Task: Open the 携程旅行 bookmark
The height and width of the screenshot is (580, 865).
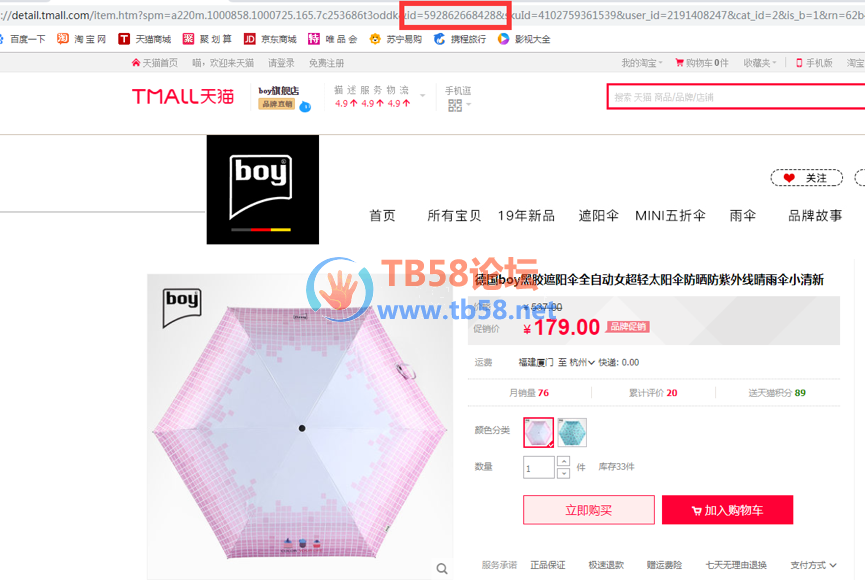Action: tap(460, 39)
